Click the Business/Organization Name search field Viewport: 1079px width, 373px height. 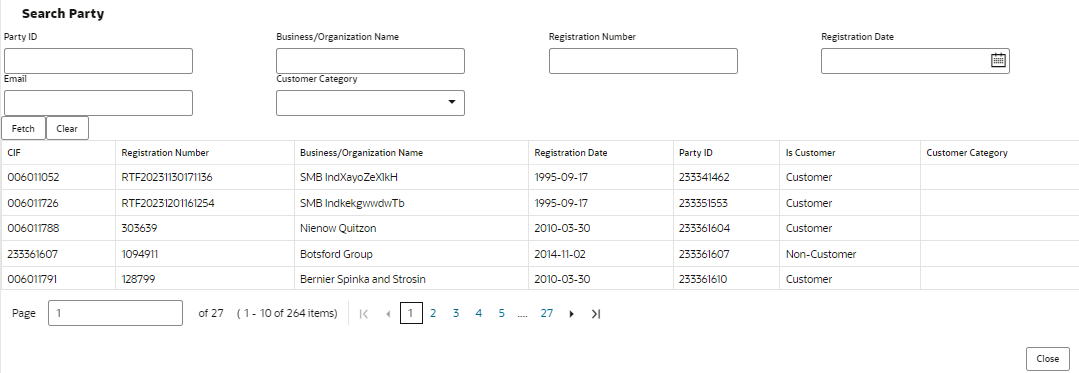pos(370,61)
